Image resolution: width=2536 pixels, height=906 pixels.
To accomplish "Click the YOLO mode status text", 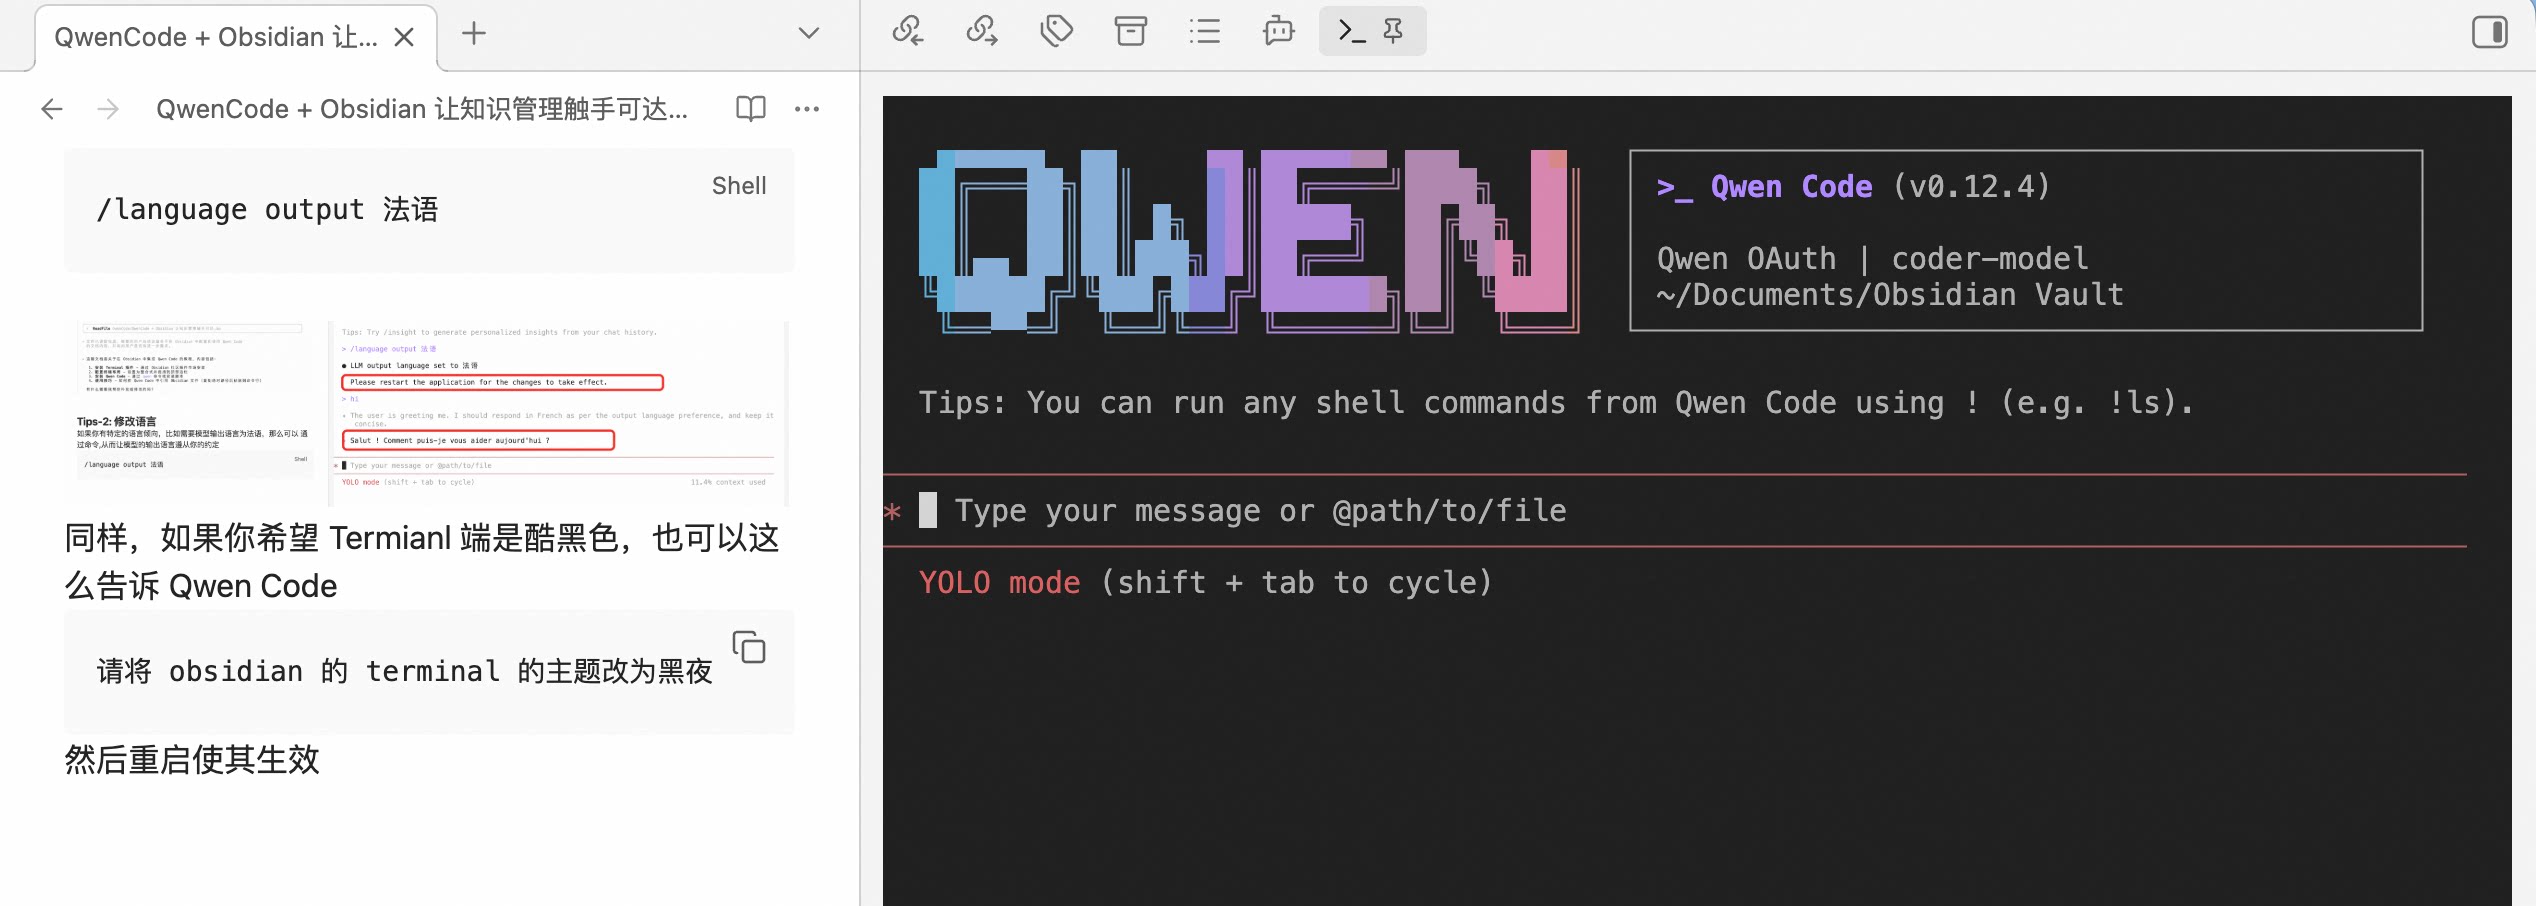I will point(1000,583).
